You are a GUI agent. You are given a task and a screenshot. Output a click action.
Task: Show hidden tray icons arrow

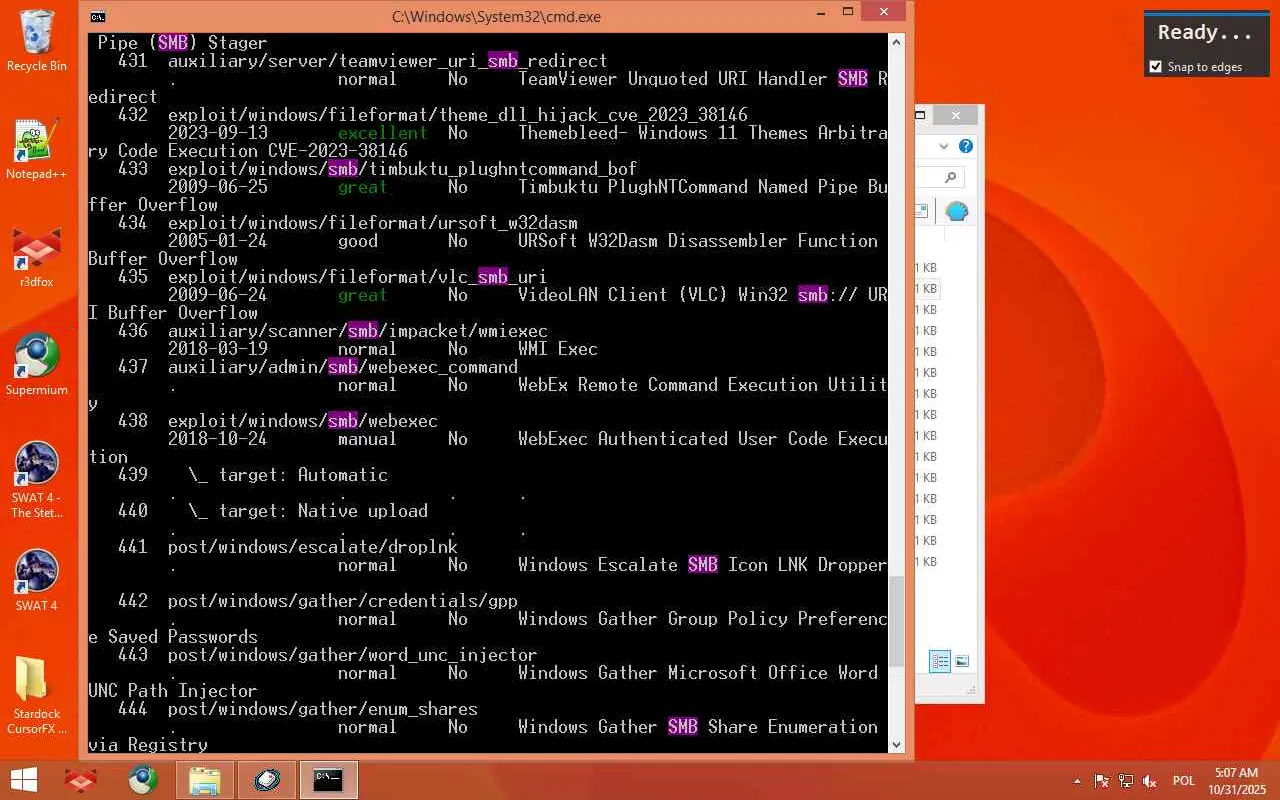[x=1077, y=781]
